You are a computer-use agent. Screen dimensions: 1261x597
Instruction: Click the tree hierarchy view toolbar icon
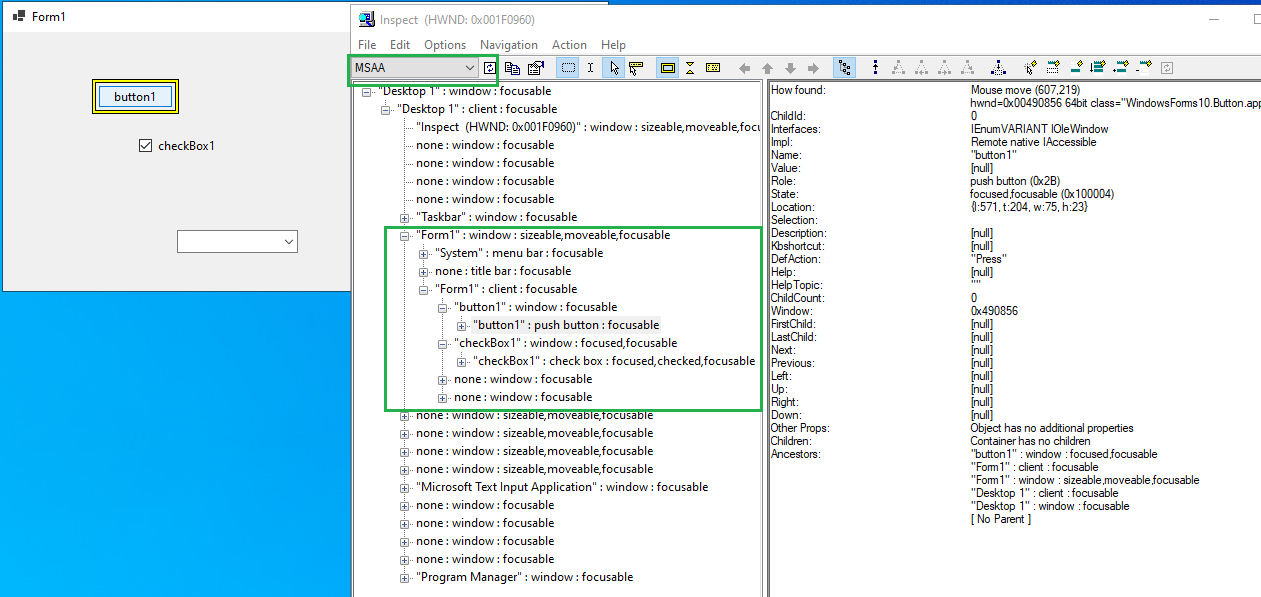tap(845, 67)
